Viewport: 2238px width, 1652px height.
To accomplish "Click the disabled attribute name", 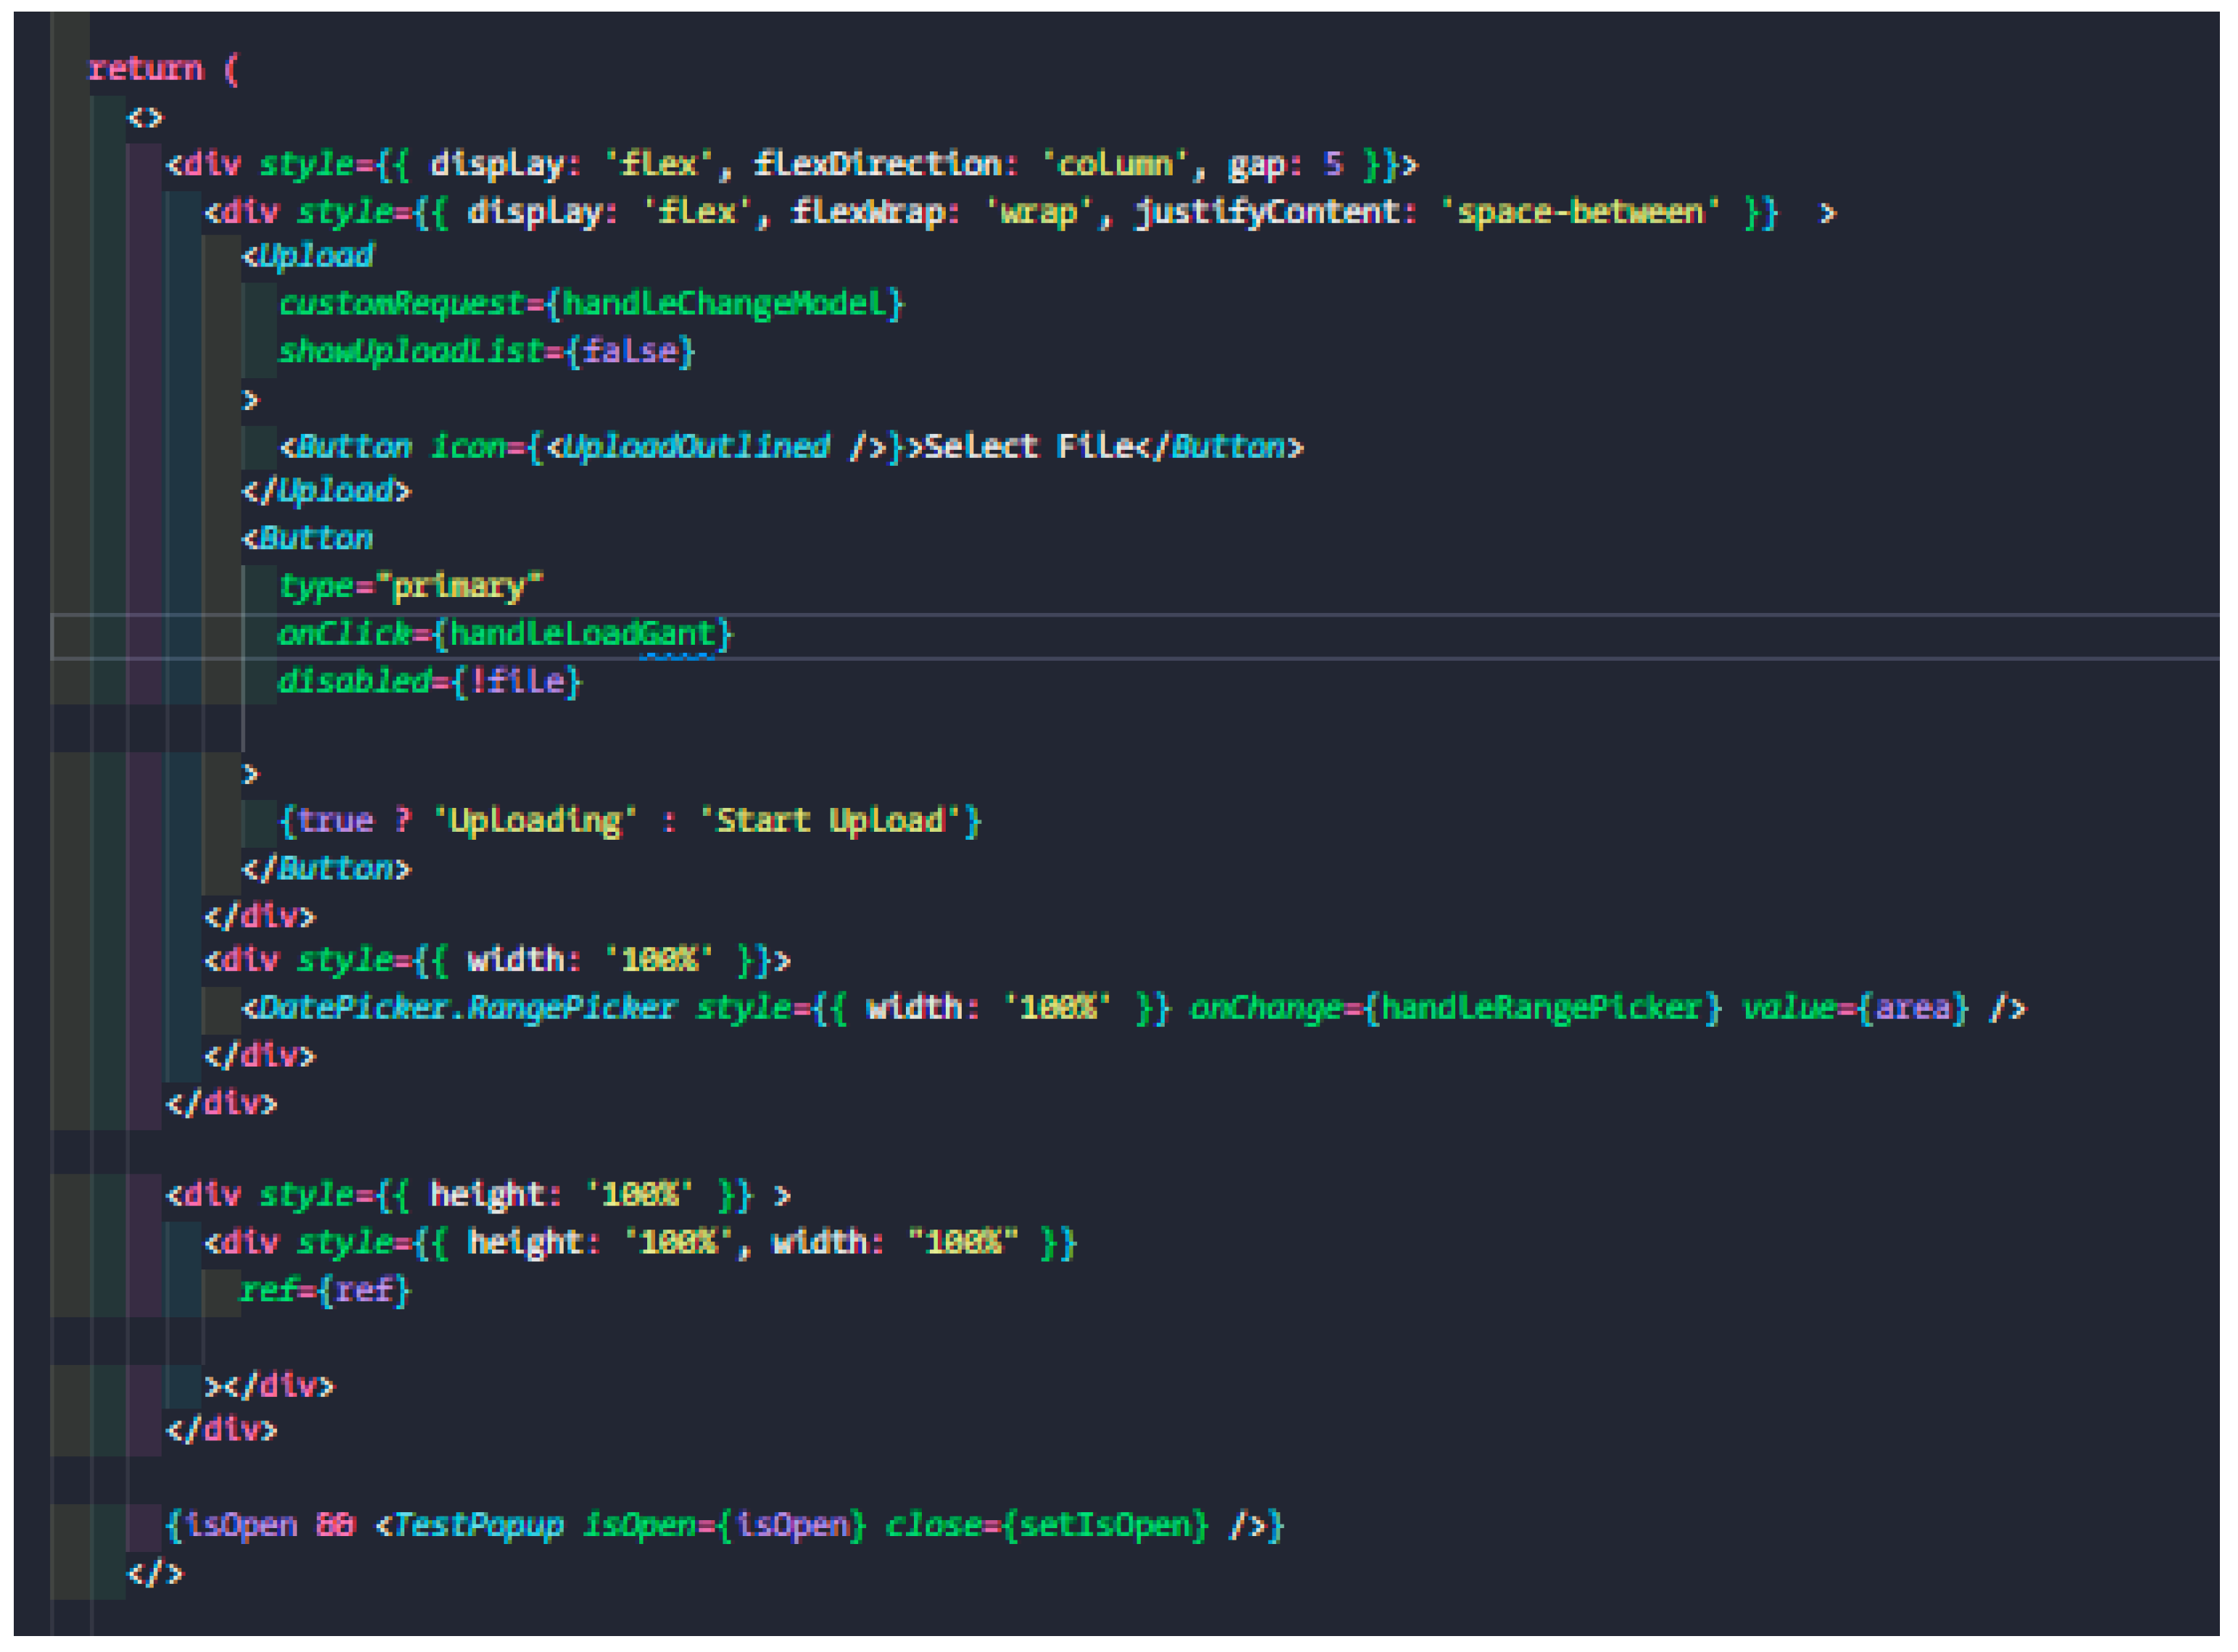I will click(353, 682).
